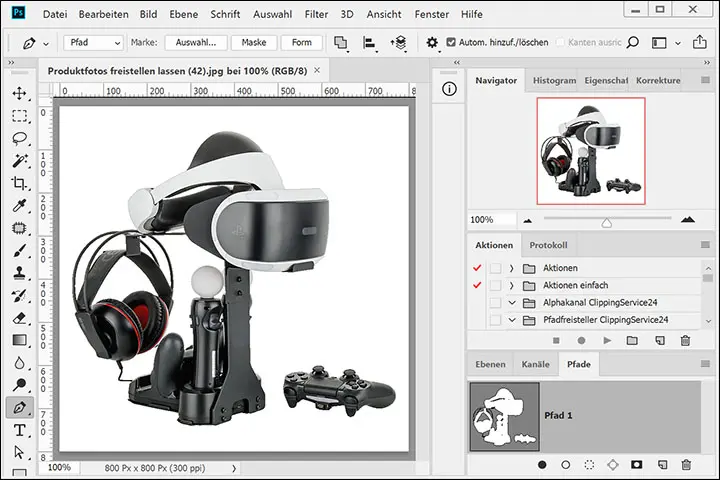Click the 'Auswahl...' button
The width and height of the screenshot is (720, 480).
coord(195,43)
